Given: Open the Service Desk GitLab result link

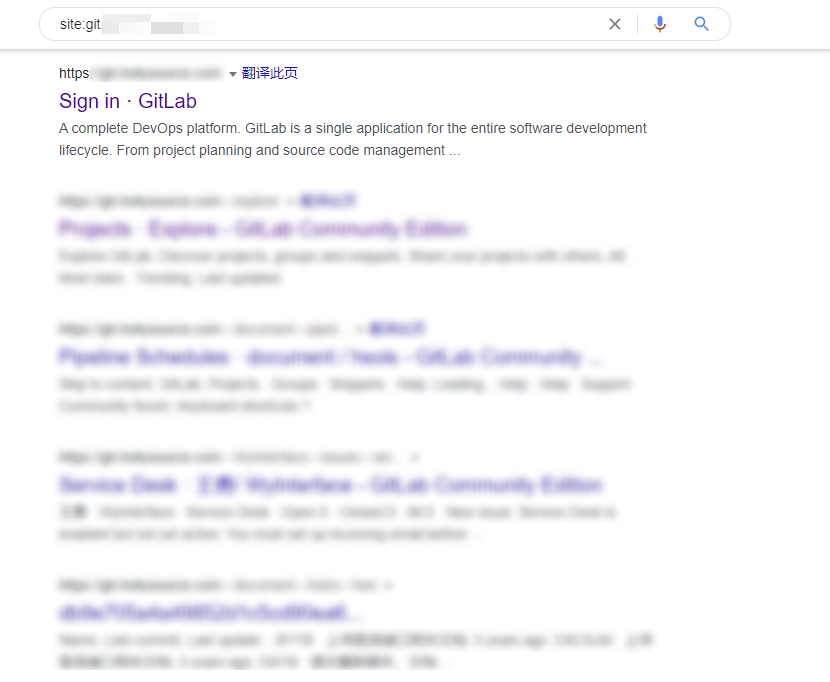Looking at the screenshot, I should pos(331,484).
